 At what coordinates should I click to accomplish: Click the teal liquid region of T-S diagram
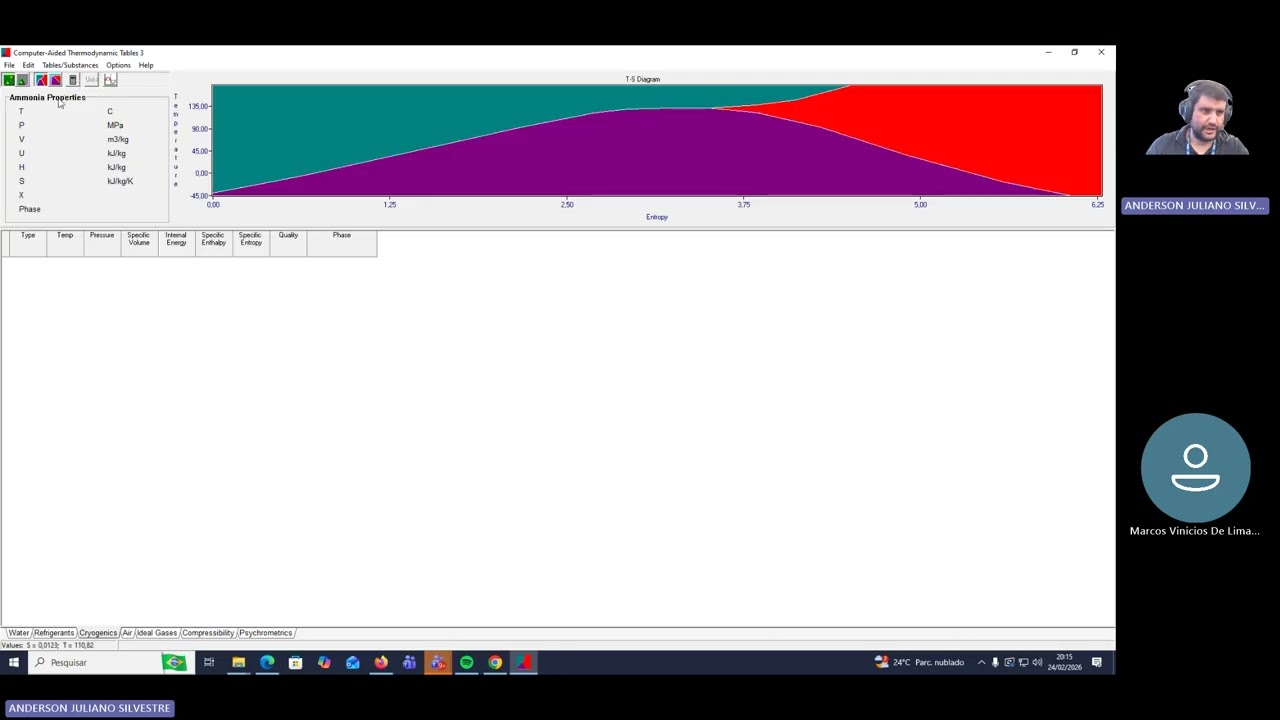(x=400, y=115)
